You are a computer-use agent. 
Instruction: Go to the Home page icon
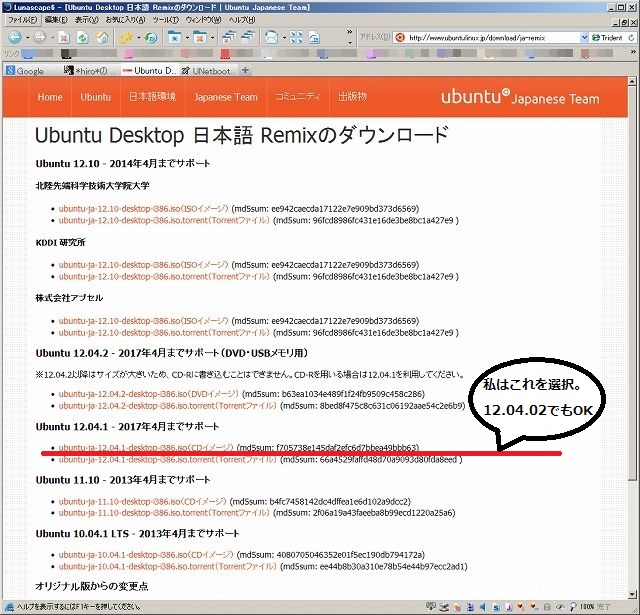point(102,38)
